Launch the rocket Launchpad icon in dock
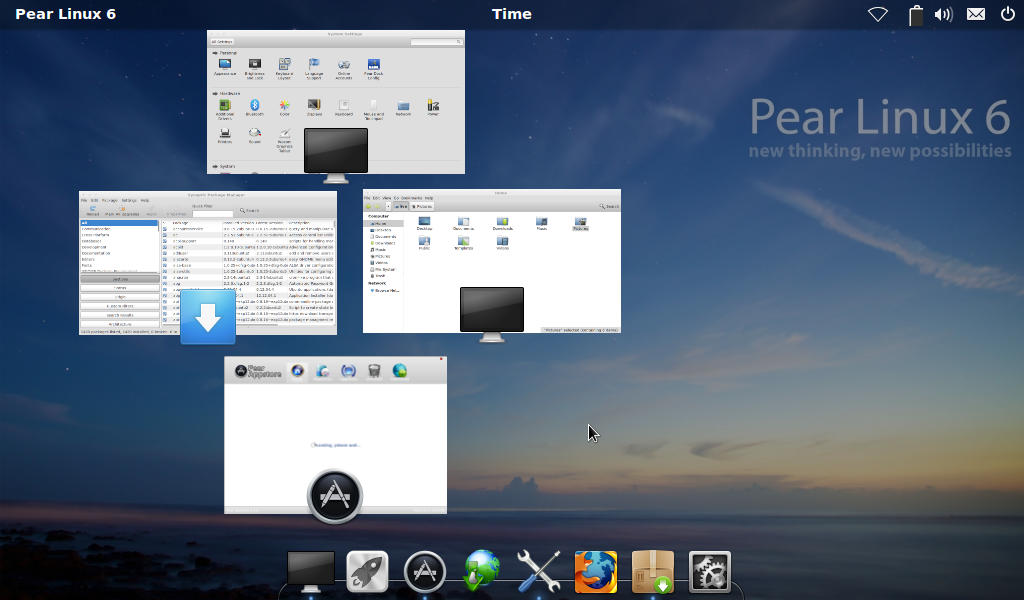Screen dimensions: 1024x600 pos(367,571)
